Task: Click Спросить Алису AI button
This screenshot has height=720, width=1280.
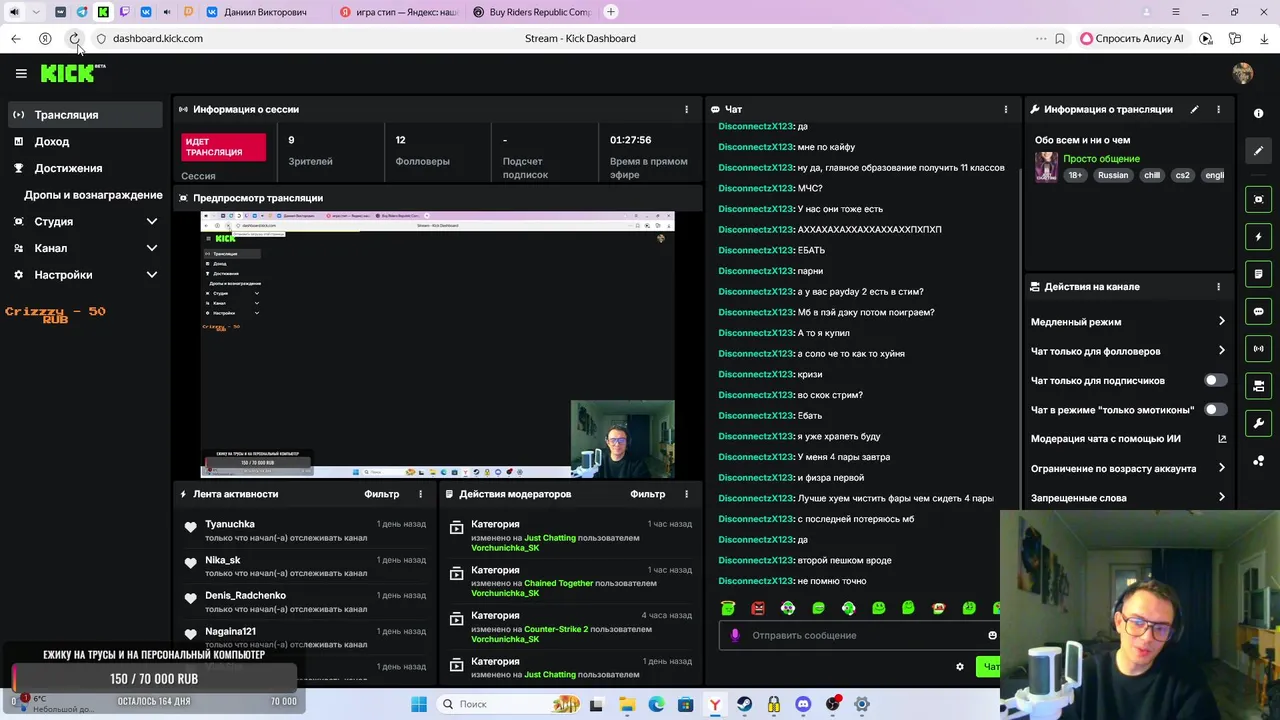Action: 1132,39
